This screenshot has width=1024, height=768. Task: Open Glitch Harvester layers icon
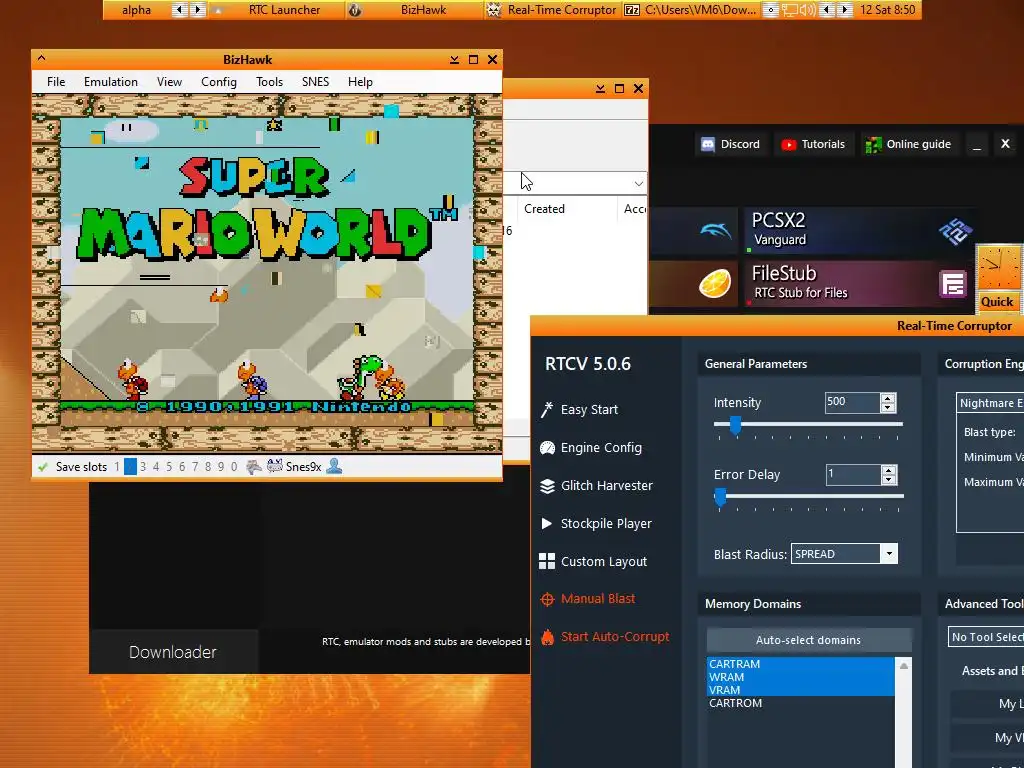547,486
